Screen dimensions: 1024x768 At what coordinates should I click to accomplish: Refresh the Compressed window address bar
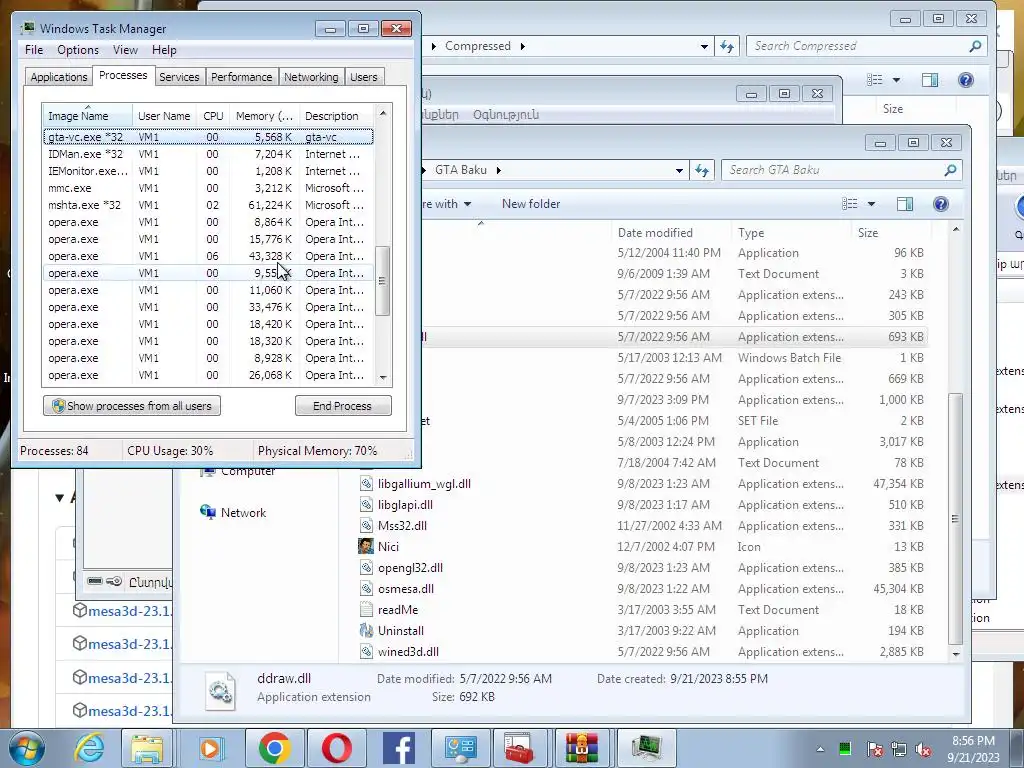pos(727,46)
